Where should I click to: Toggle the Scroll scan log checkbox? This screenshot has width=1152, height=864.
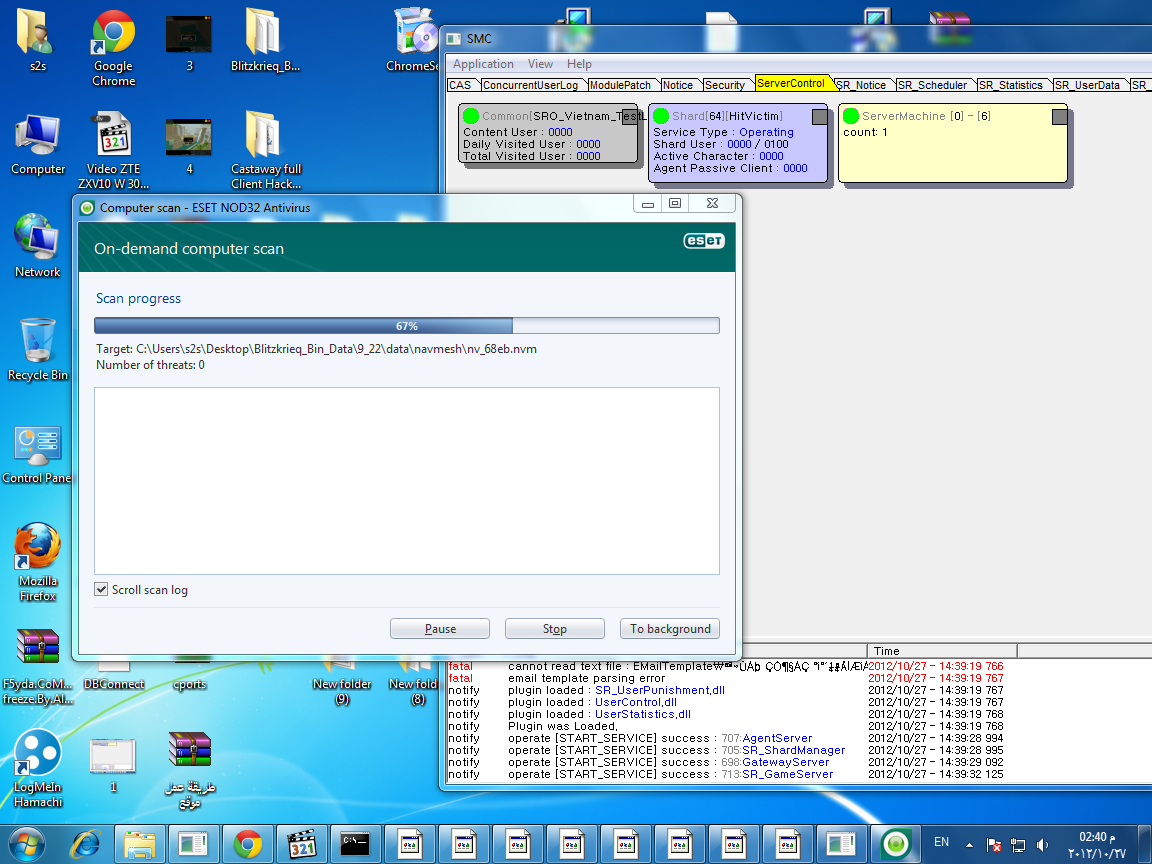tap(101, 589)
